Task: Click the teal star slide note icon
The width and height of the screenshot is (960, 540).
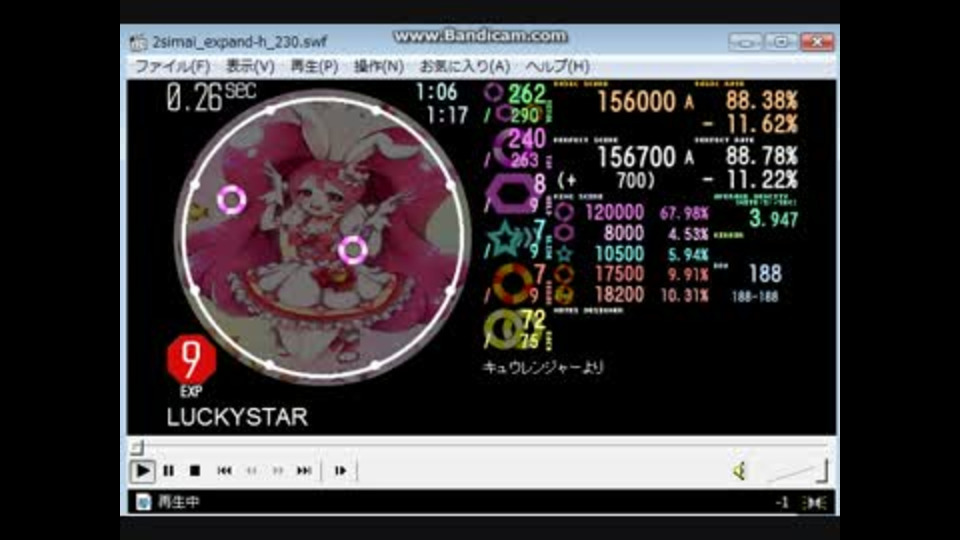Action: [x=507, y=239]
